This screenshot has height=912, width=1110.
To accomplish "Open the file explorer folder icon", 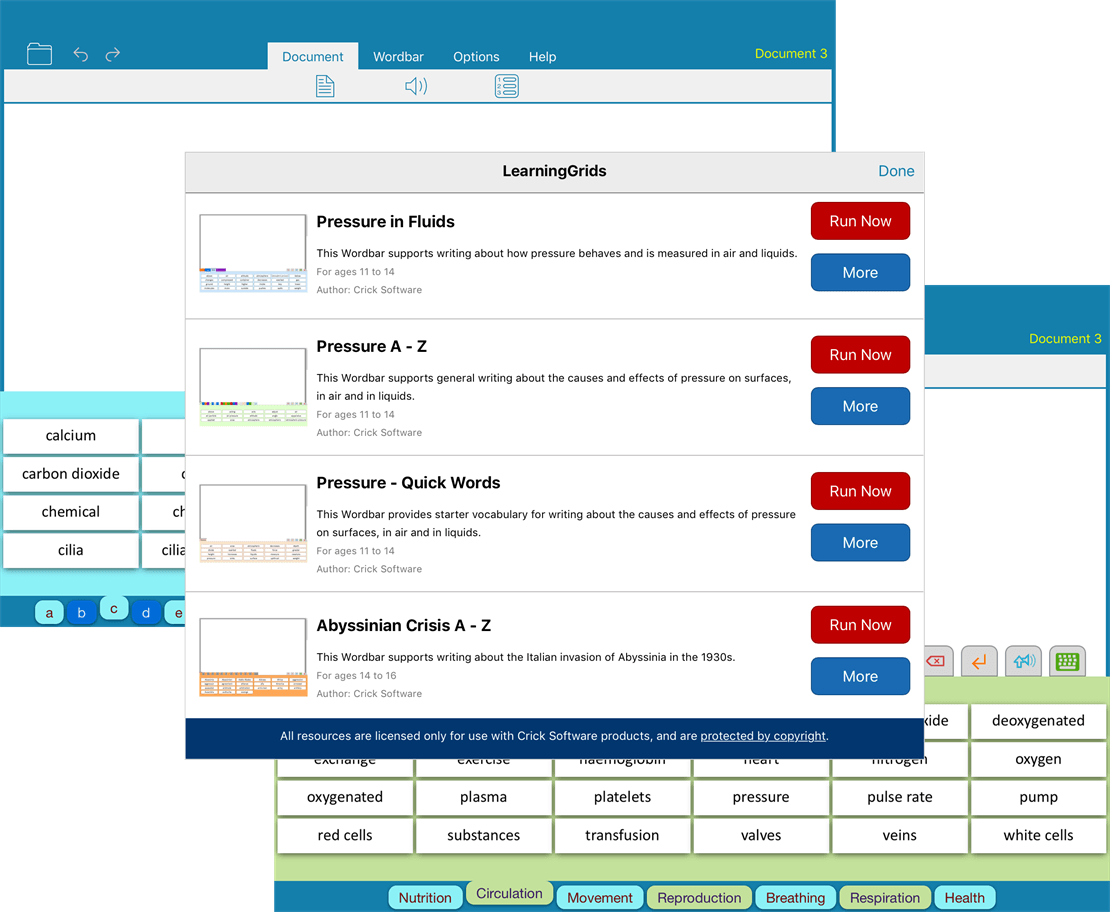I will pyautogui.click(x=39, y=54).
